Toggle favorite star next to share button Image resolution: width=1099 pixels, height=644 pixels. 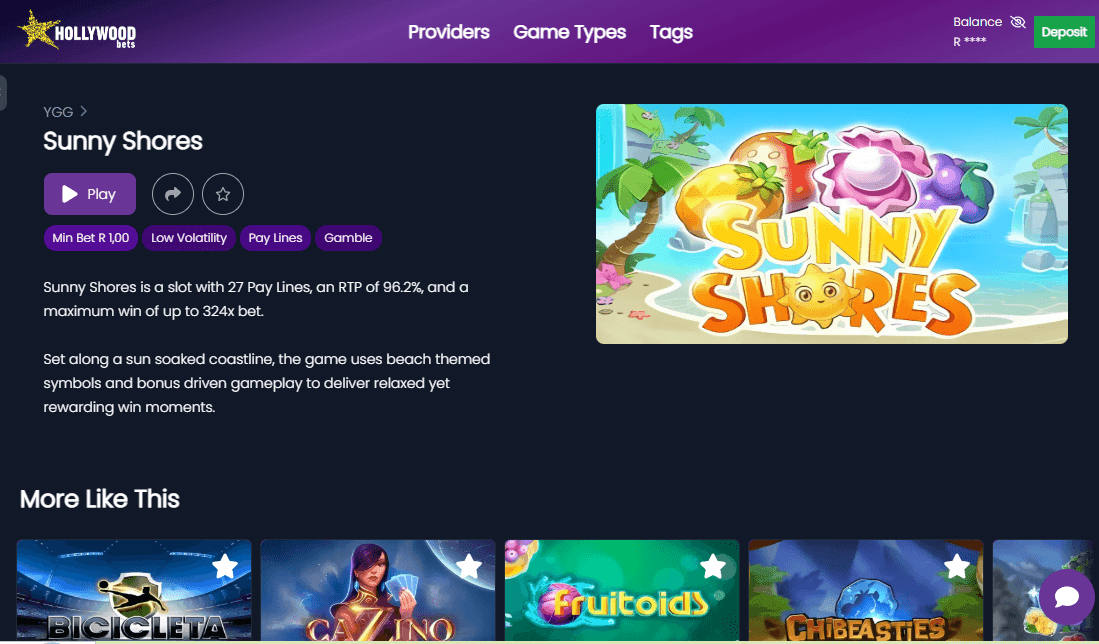(222, 194)
